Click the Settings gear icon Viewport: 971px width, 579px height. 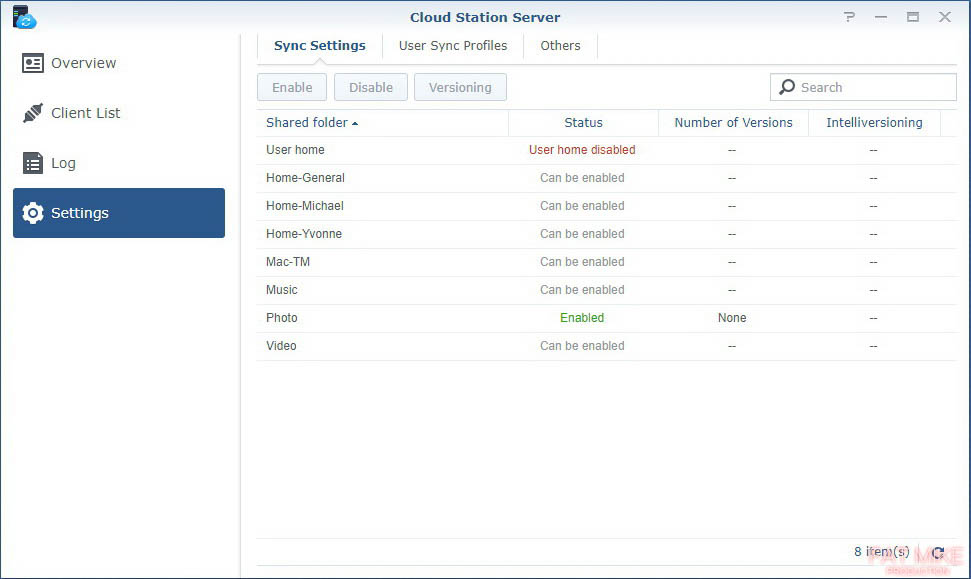(33, 213)
